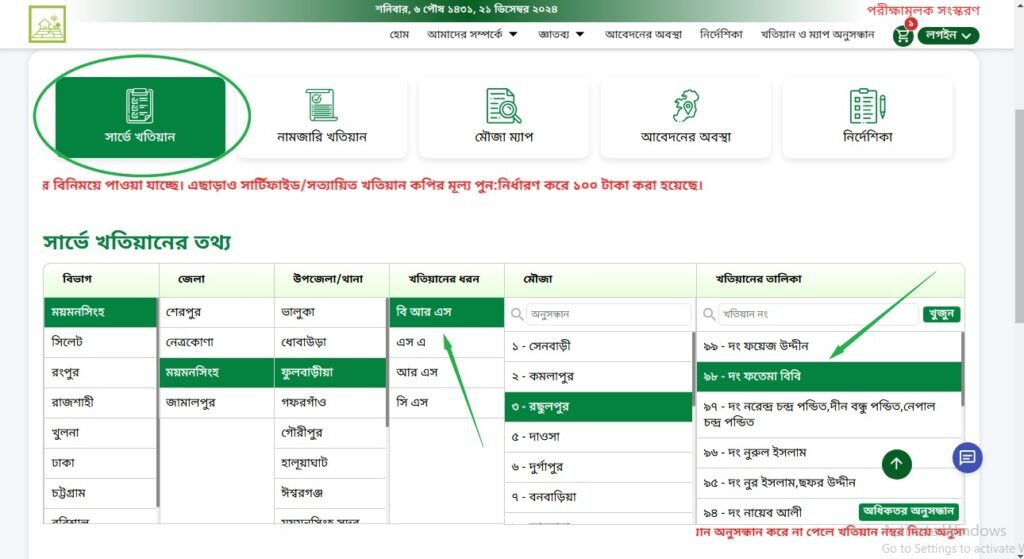This screenshot has width=1024, height=559.
Task: Open আবেদনের অবস্থা in top menu
Action: [643, 34]
